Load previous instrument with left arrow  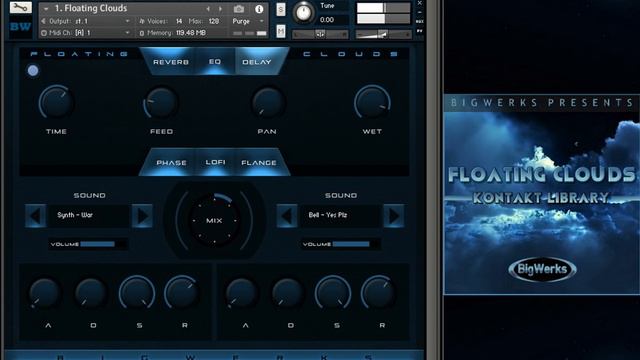click(x=208, y=9)
